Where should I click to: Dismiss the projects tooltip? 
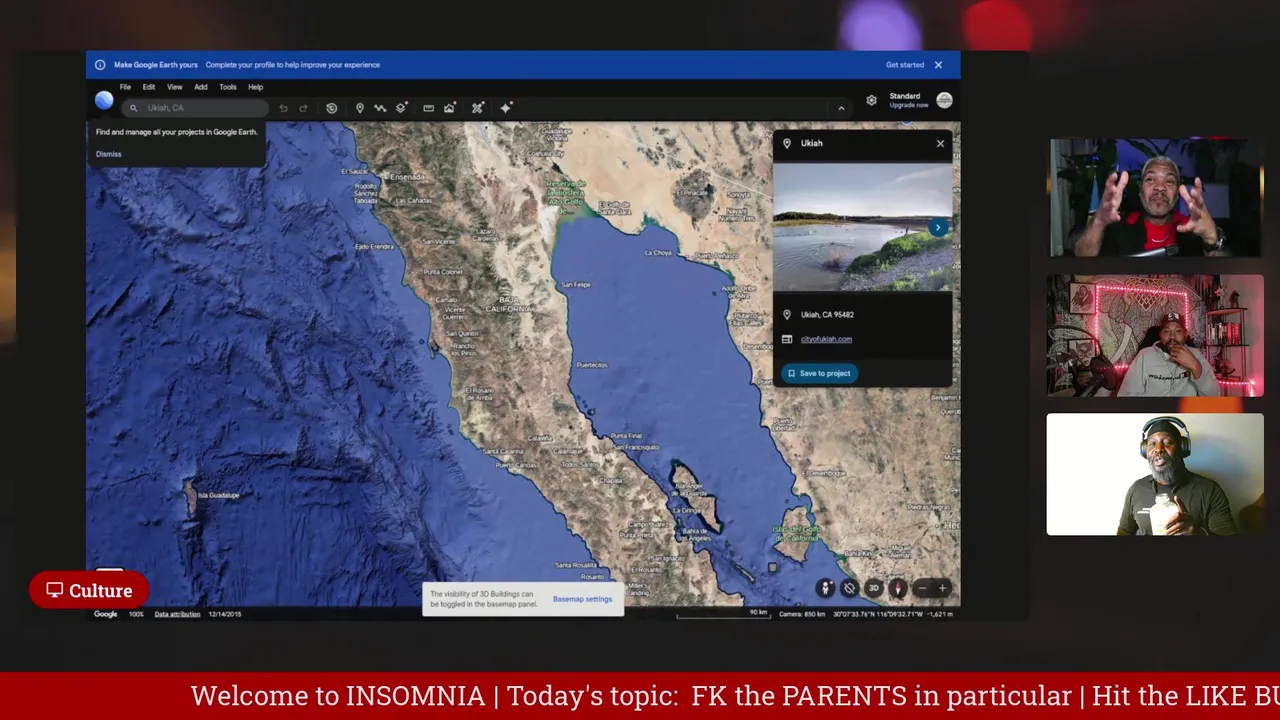[x=109, y=154]
